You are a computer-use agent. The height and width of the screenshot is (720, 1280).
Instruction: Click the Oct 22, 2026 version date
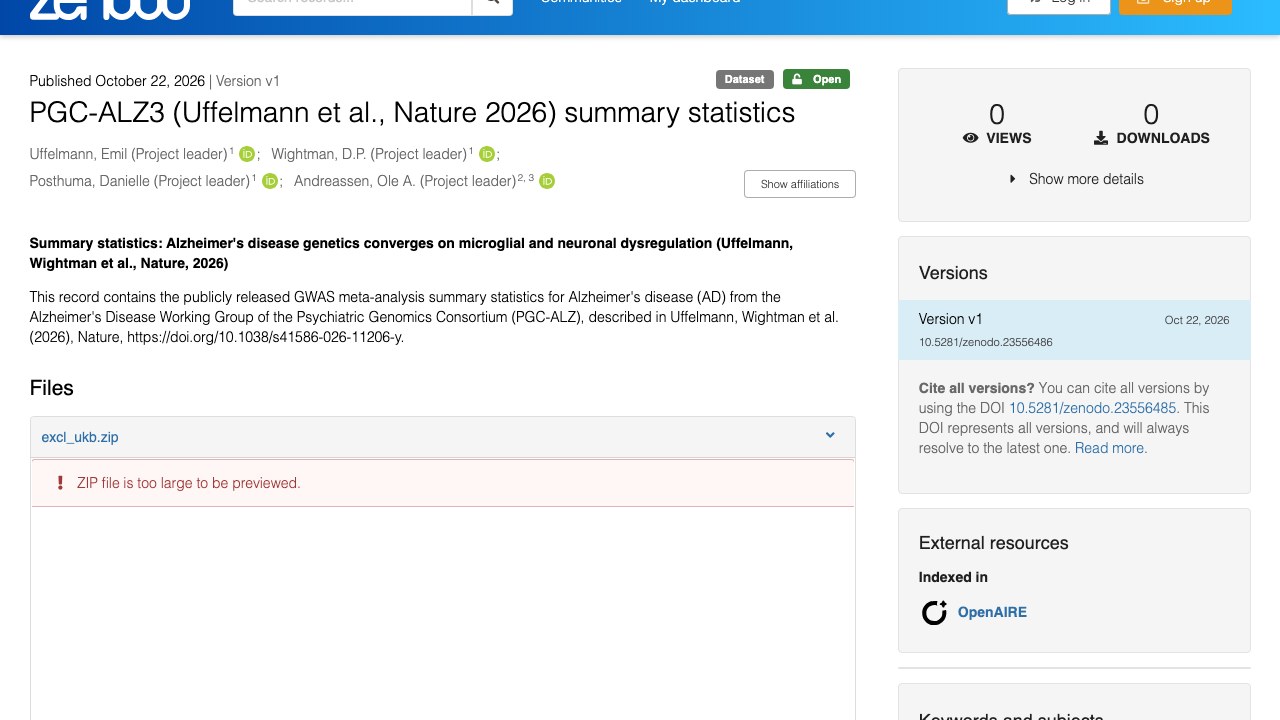pos(1197,320)
